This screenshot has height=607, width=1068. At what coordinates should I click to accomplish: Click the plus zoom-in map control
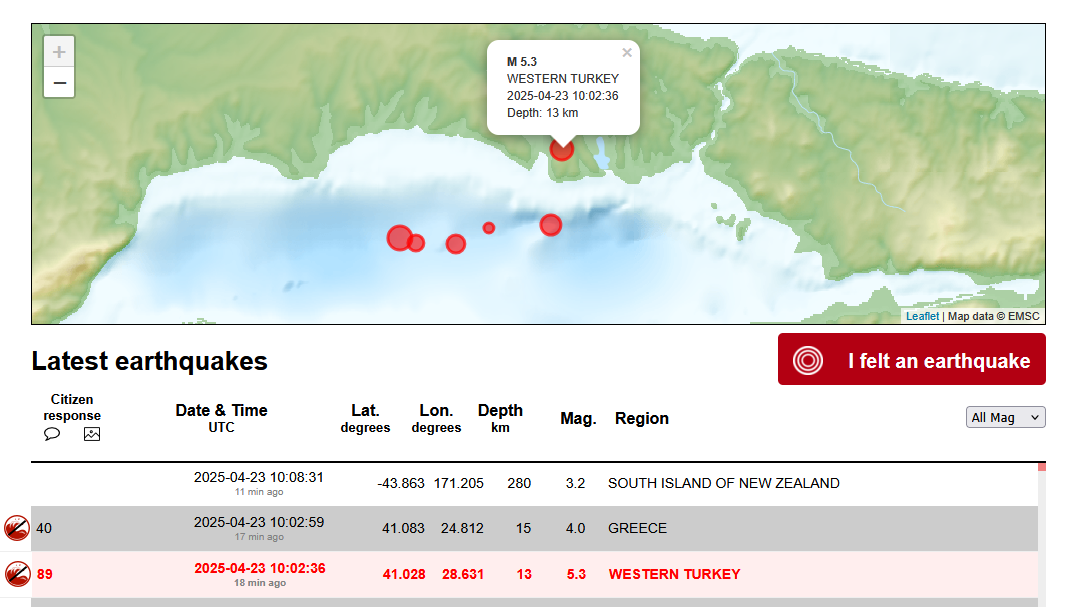point(59,52)
